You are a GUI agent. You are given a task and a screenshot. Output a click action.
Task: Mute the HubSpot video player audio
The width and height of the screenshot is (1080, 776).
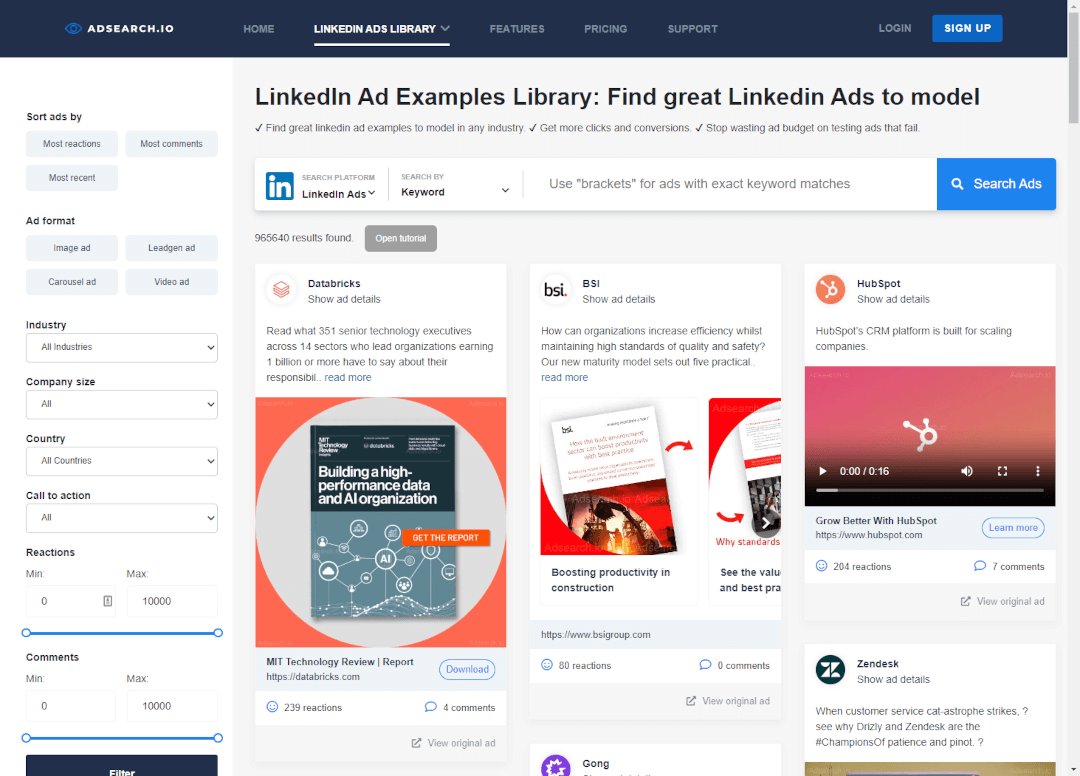(x=966, y=470)
